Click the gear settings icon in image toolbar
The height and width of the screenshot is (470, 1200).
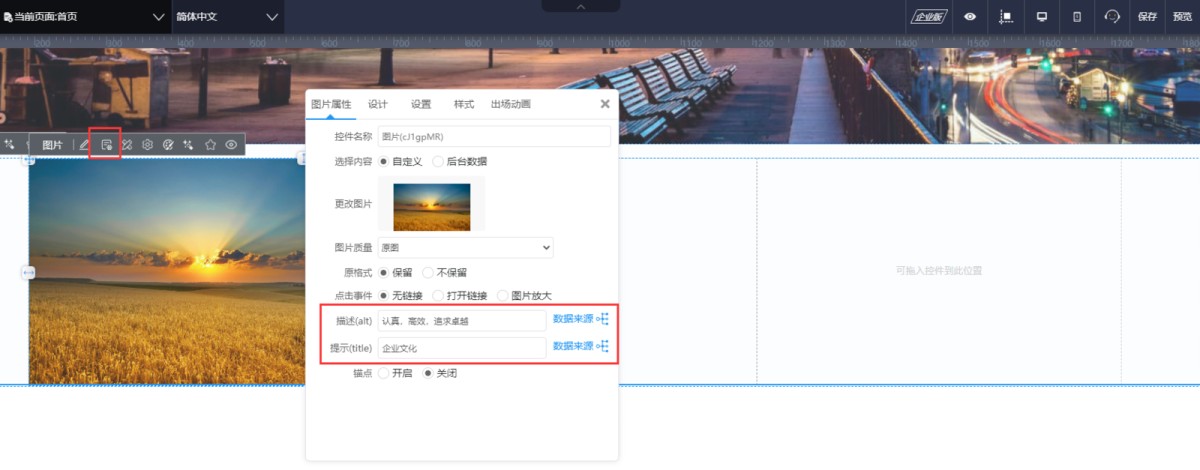coord(147,145)
